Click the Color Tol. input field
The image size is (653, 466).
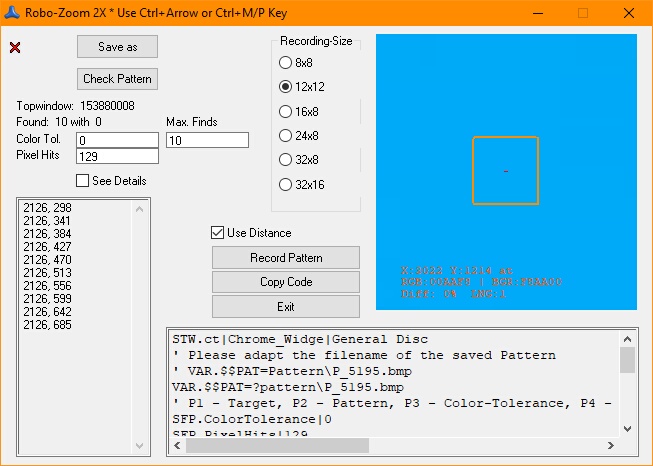[117, 140]
